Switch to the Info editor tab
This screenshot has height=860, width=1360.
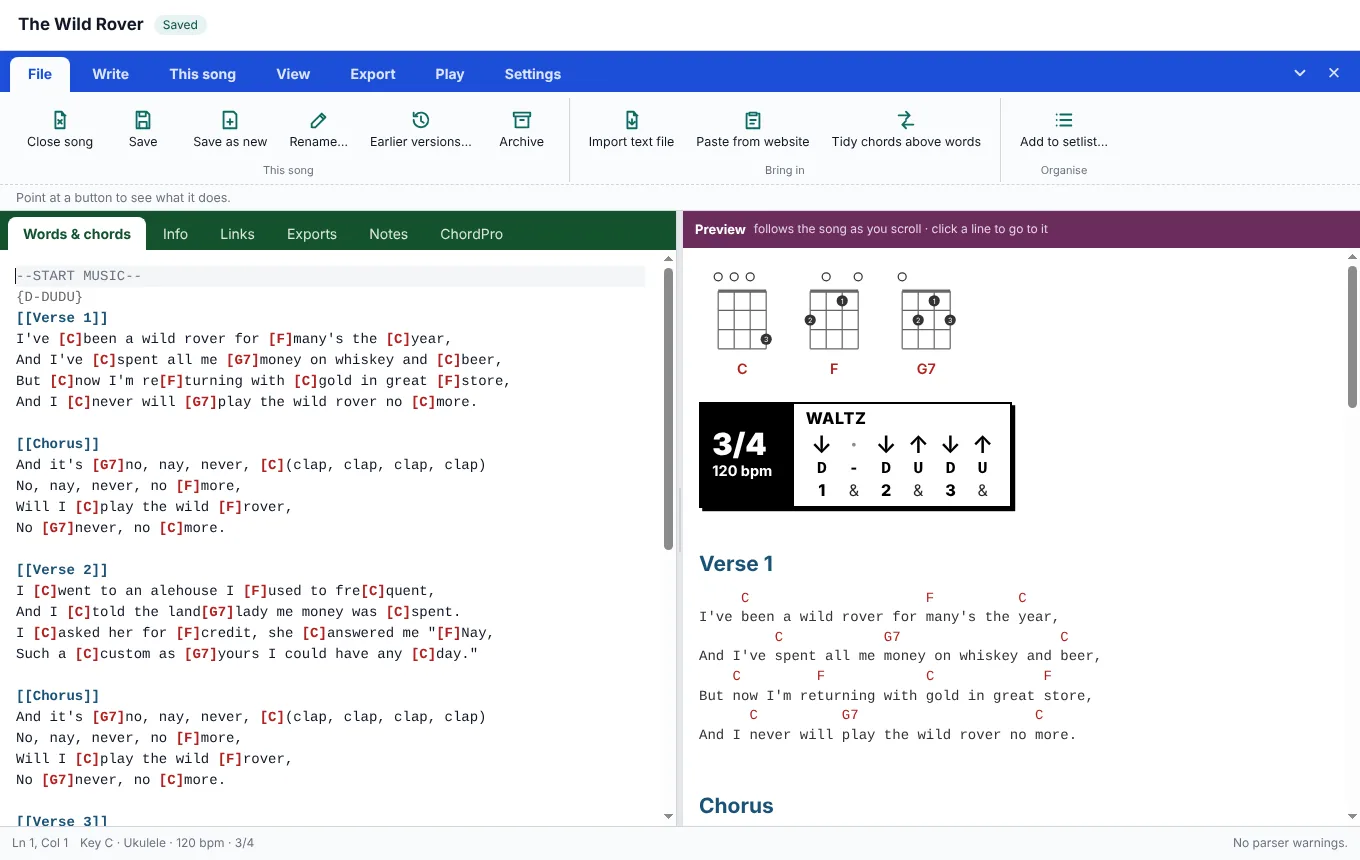point(175,234)
